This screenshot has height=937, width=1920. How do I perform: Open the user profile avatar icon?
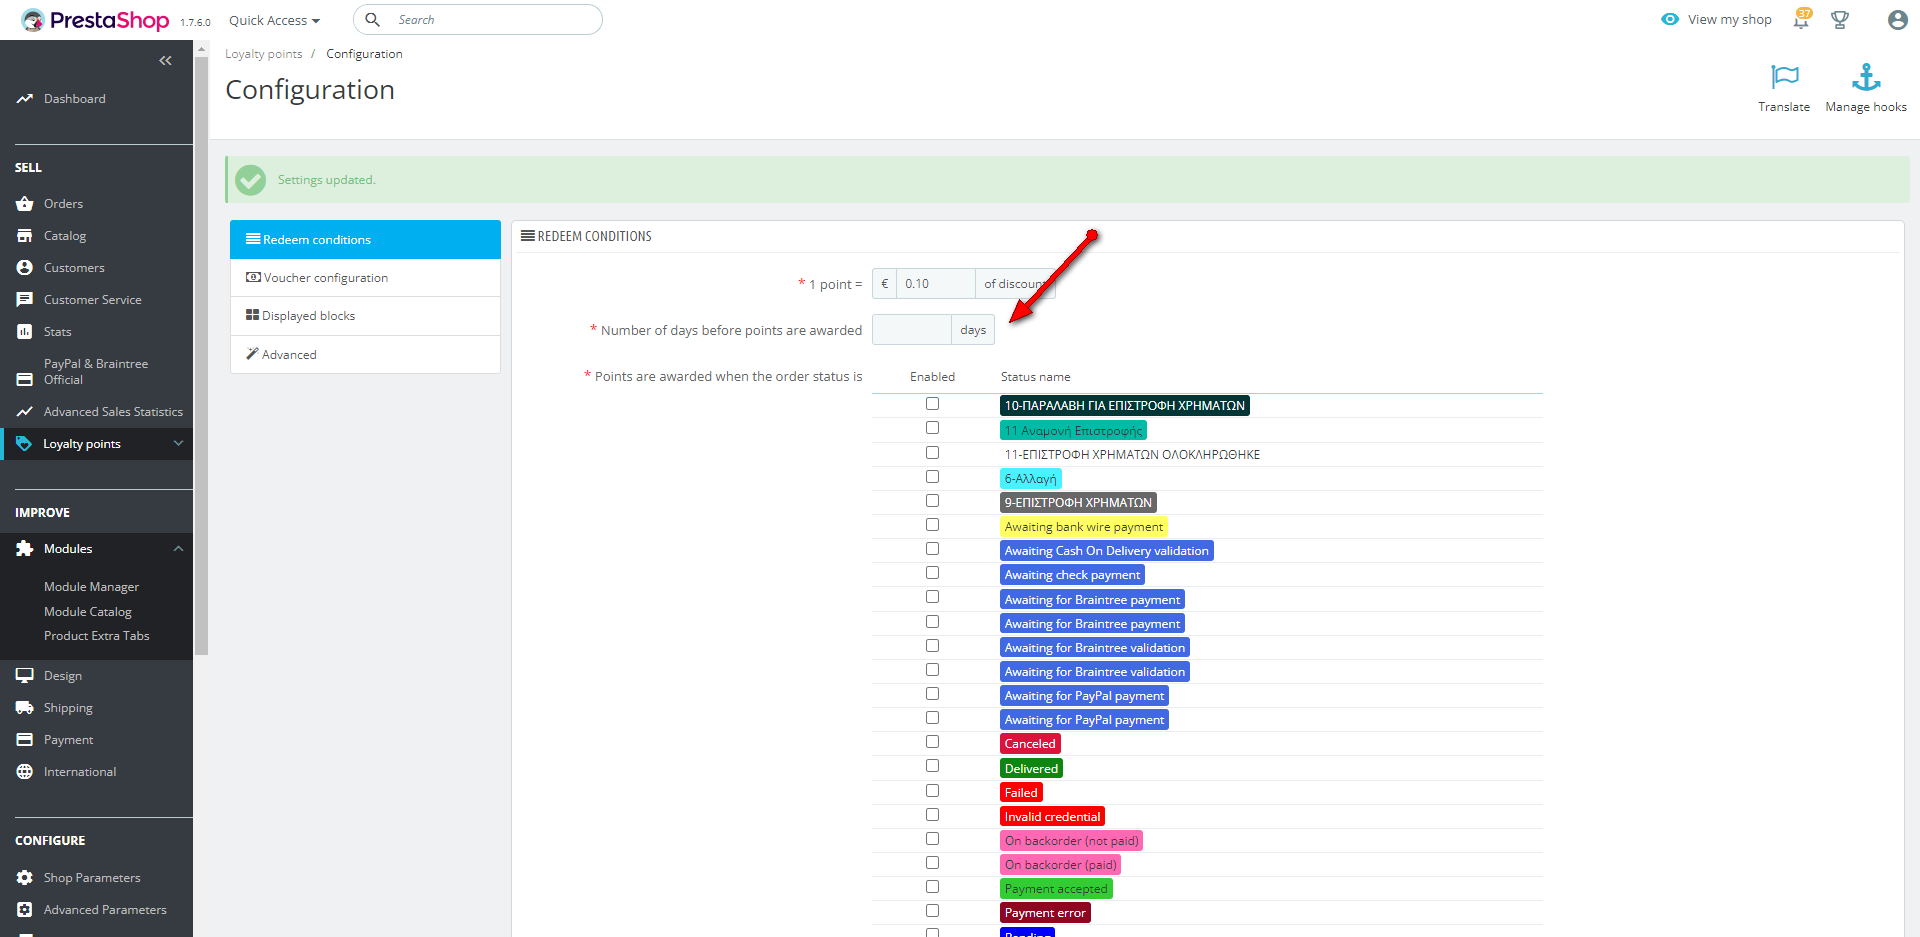click(x=1897, y=20)
